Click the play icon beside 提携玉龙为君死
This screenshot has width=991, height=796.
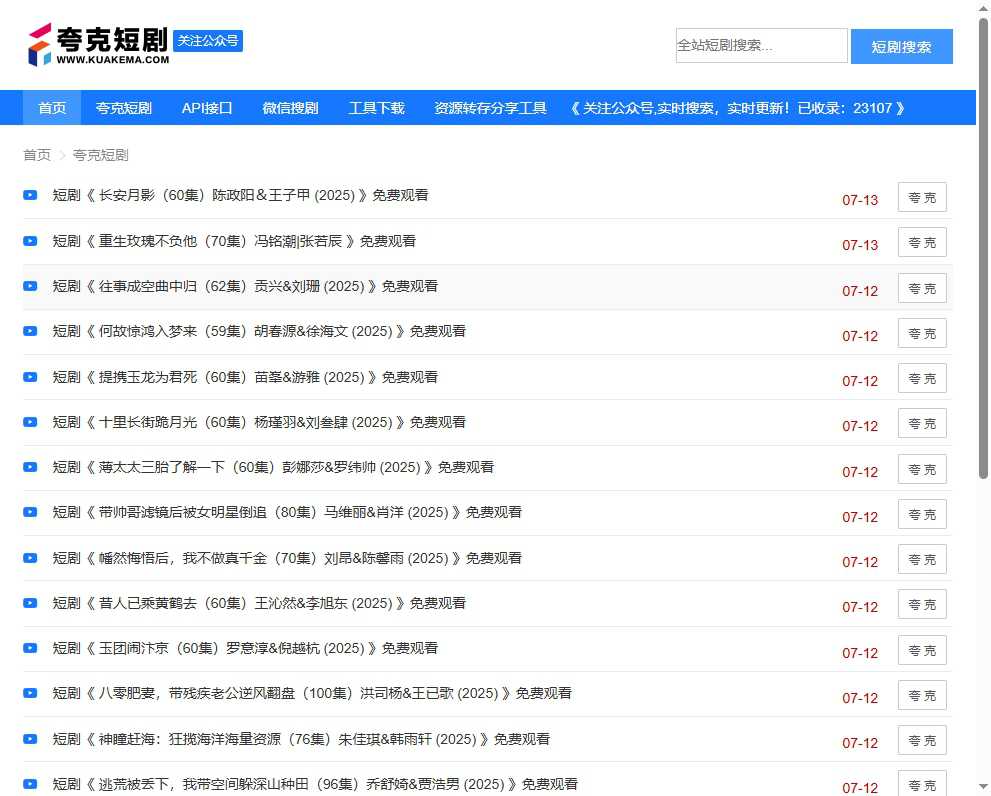coord(29,376)
